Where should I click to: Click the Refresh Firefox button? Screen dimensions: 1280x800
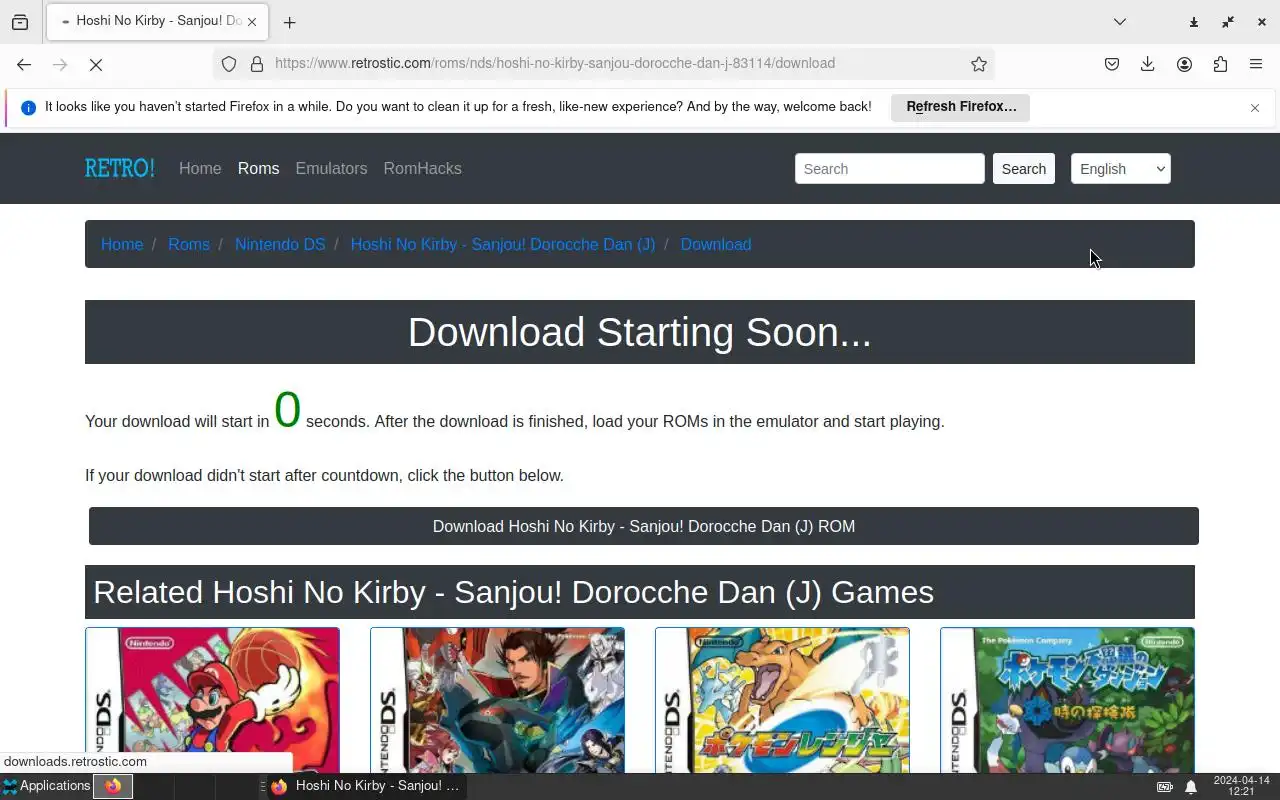click(960, 107)
